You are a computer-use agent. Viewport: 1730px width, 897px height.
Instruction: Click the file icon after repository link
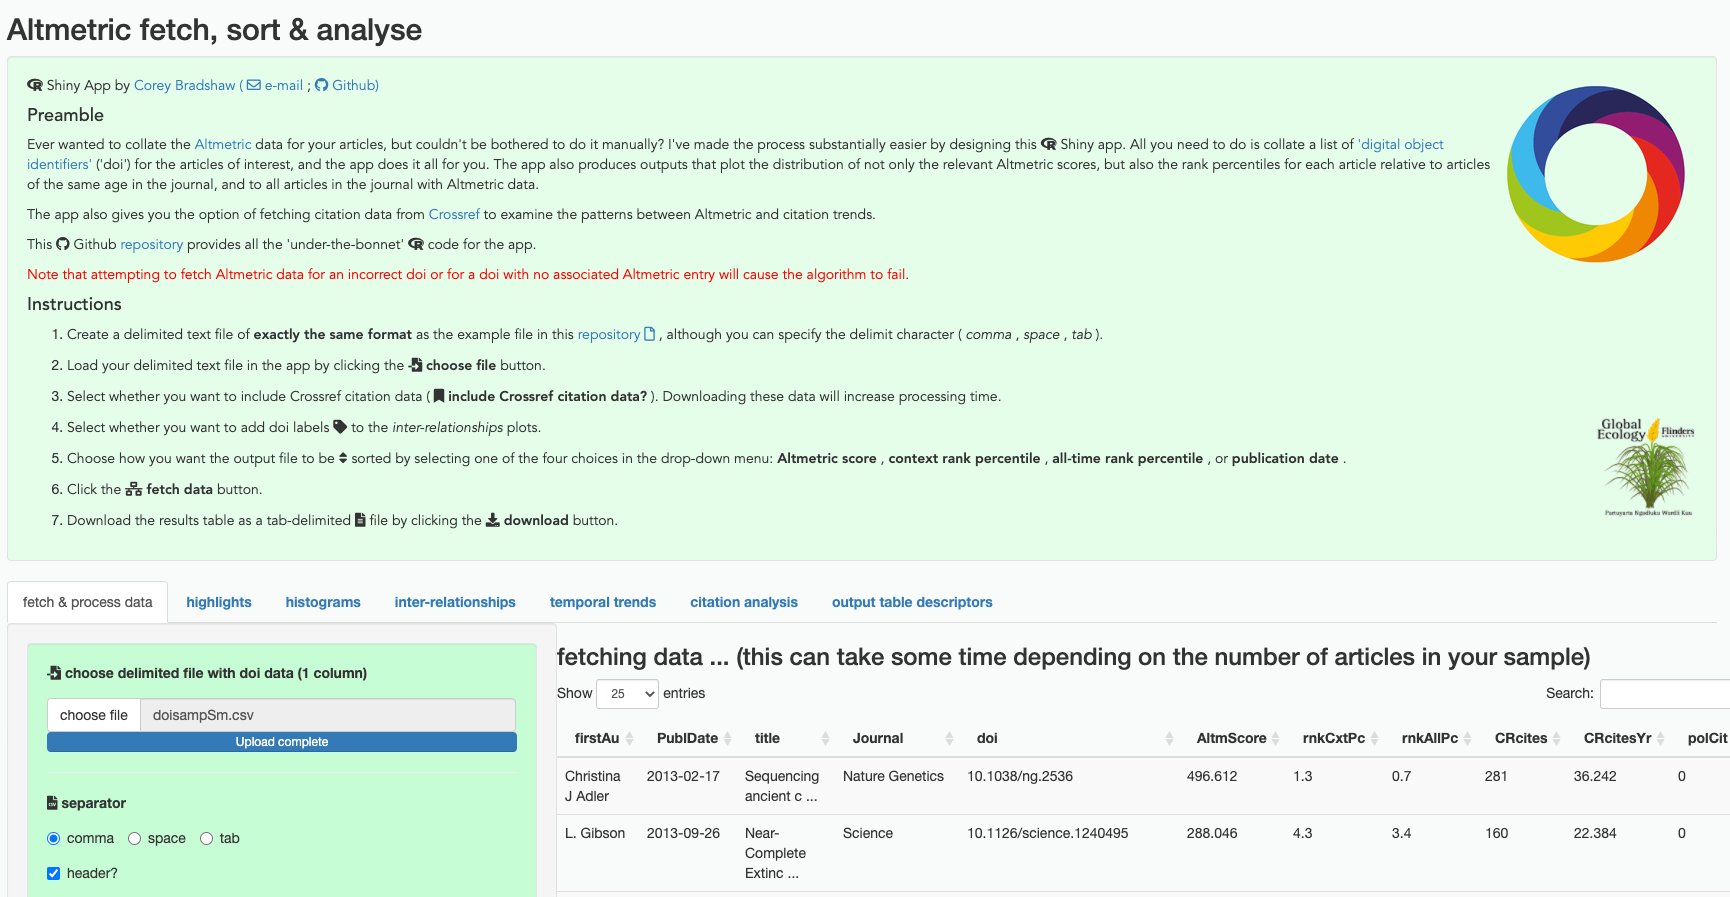click(650, 335)
